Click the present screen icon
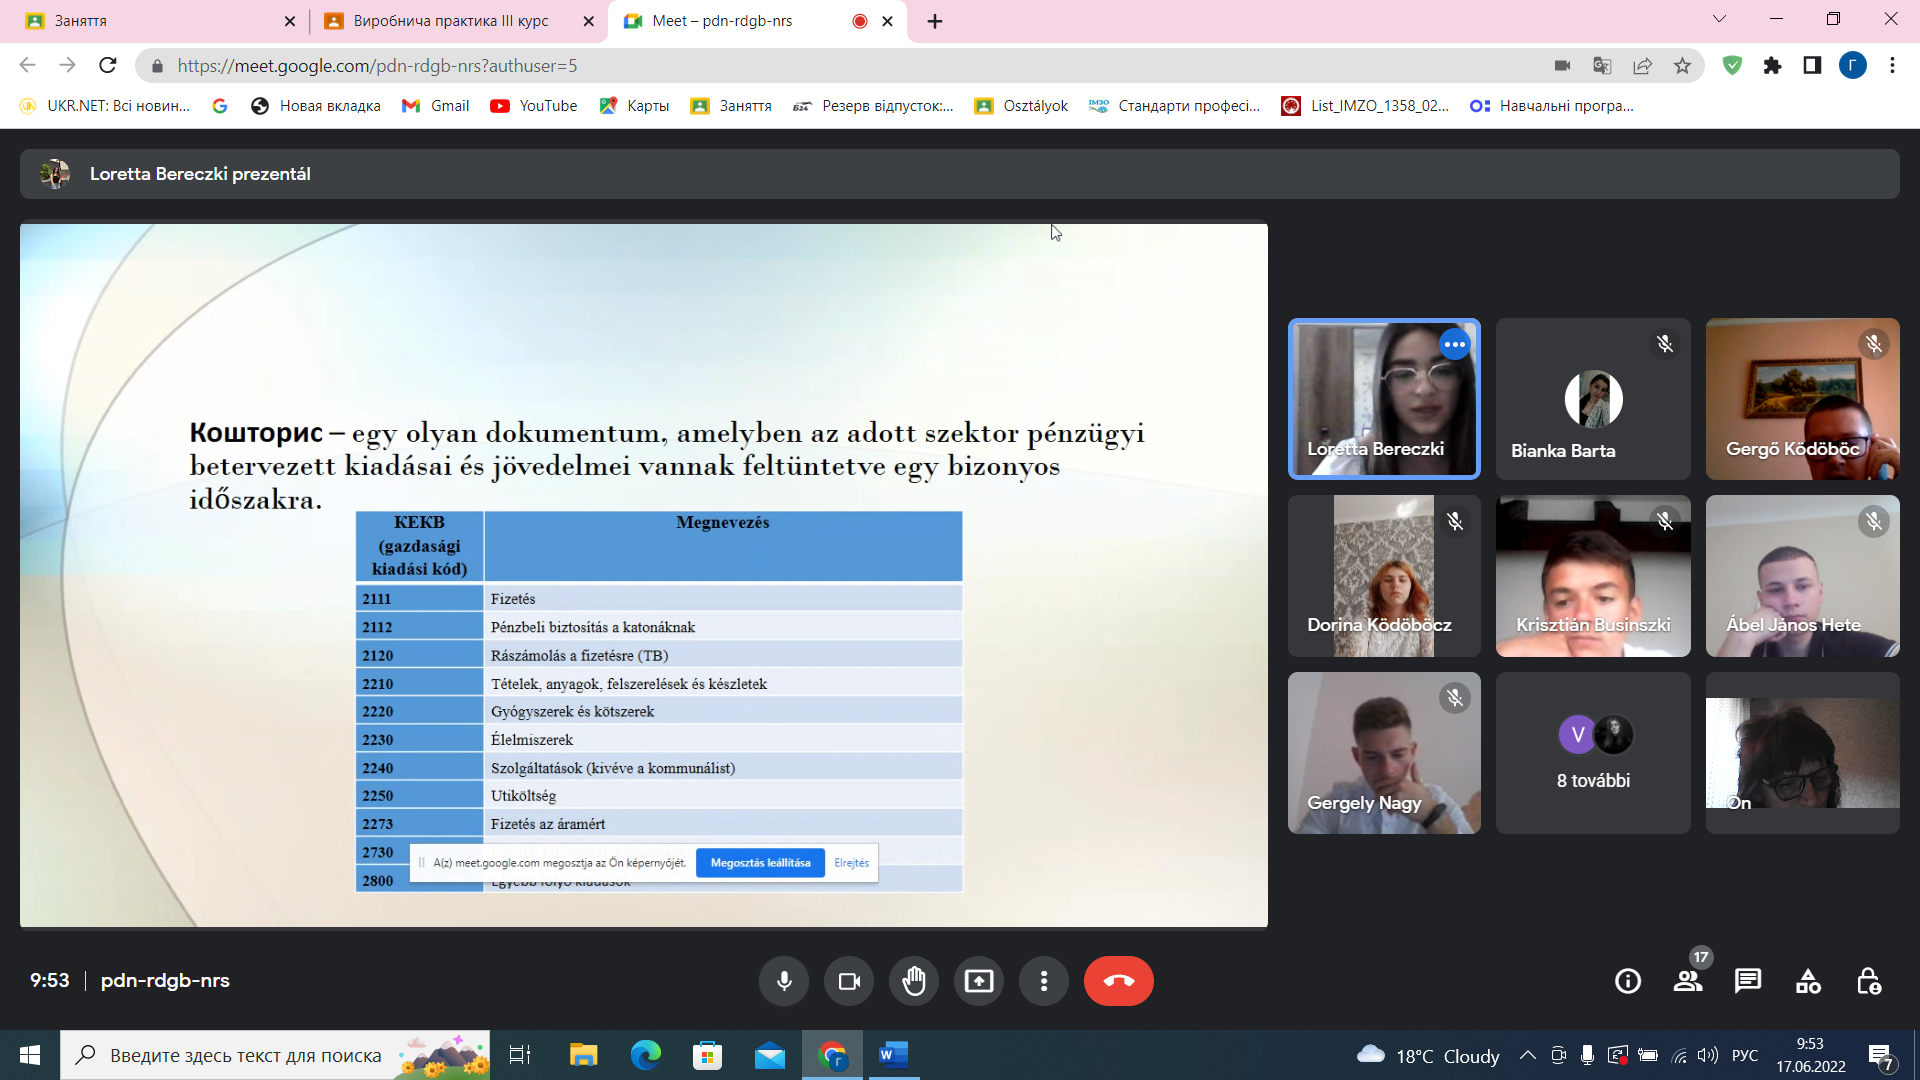Image resolution: width=1920 pixels, height=1080 pixels. [x=979, y=981]
